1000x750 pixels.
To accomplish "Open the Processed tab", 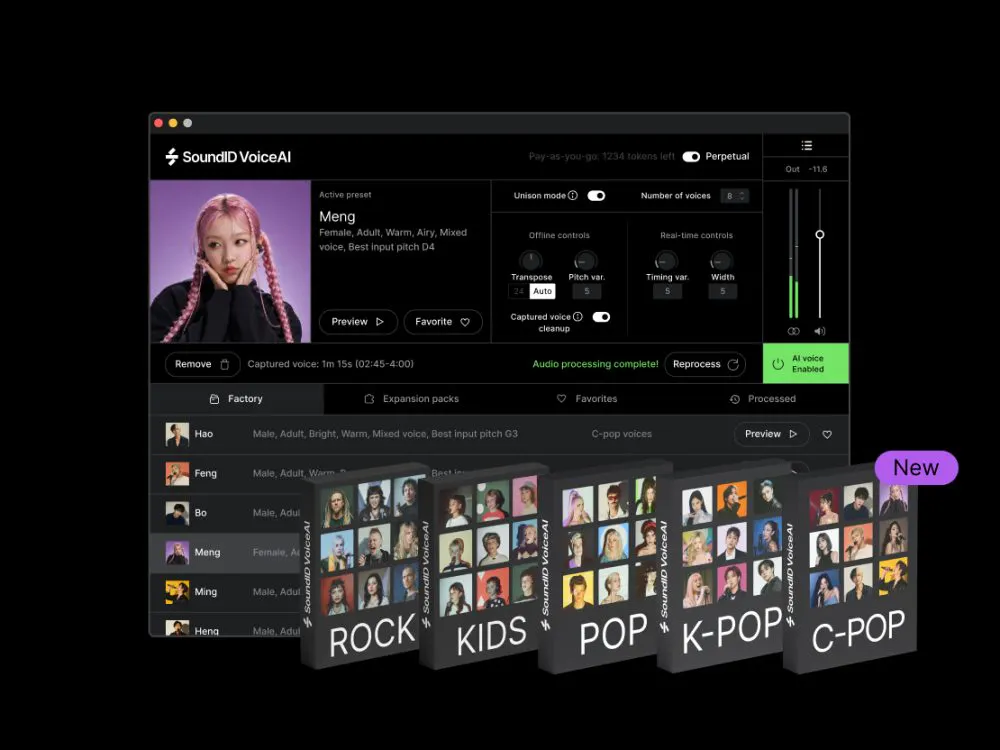I will point(762,399).
